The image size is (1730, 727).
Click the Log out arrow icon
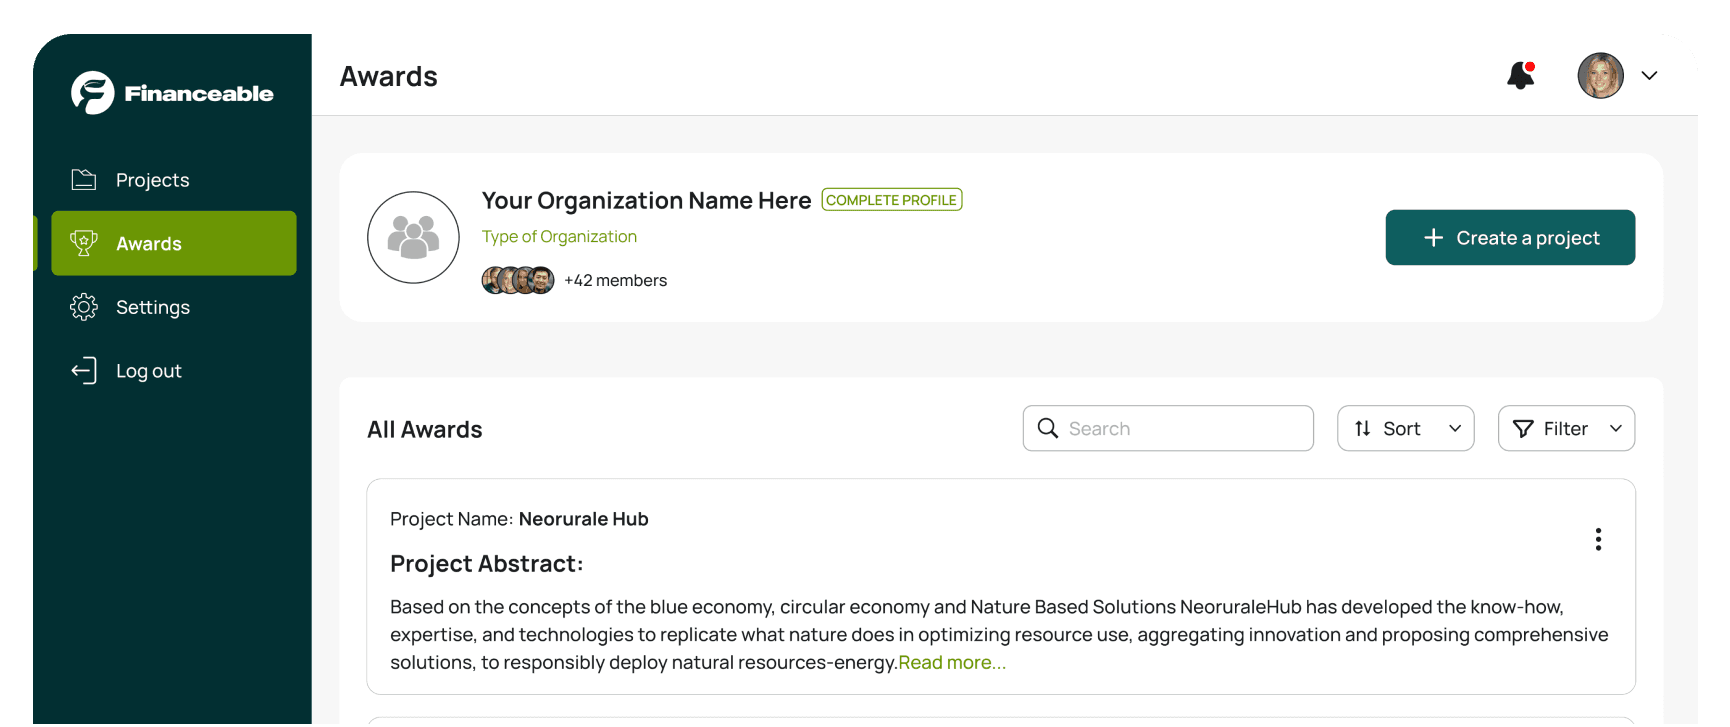pos(84,371)
